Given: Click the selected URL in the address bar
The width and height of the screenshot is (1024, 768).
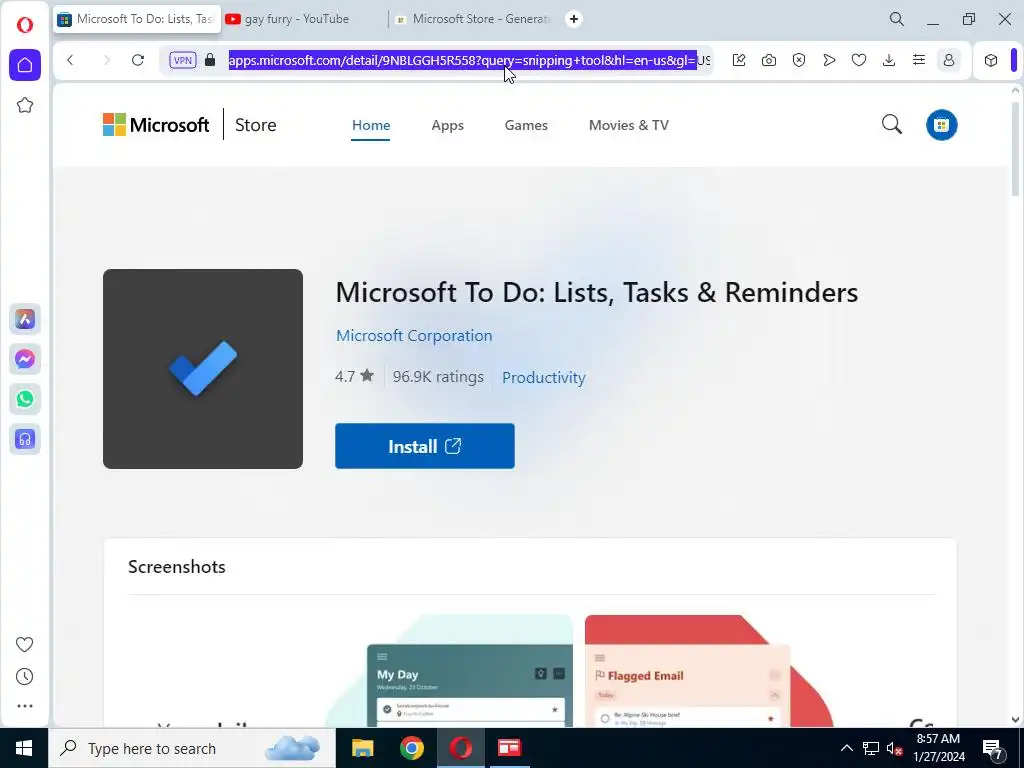Looking at the screenshot, I should (462, 60).
